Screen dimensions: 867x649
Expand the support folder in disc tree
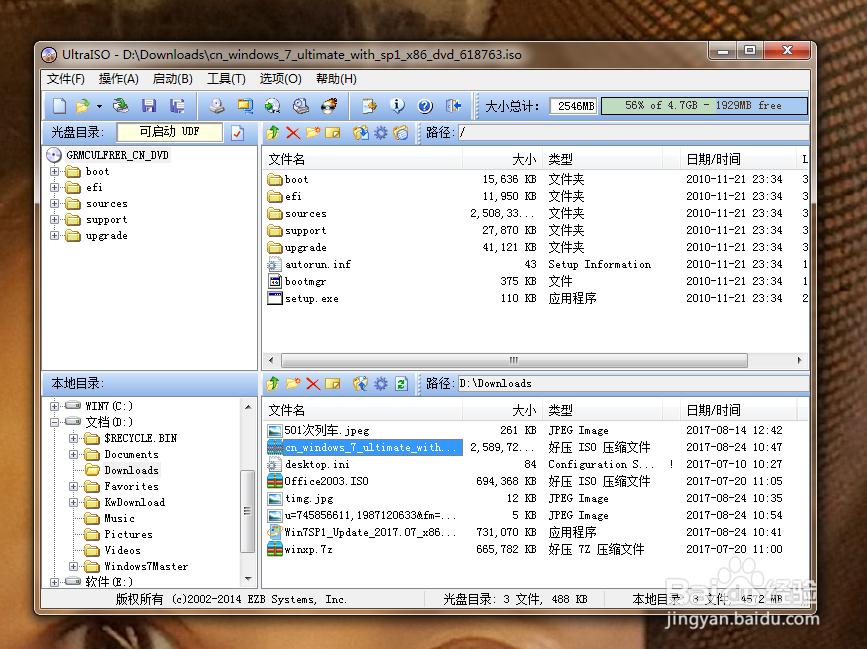[54, 219]
